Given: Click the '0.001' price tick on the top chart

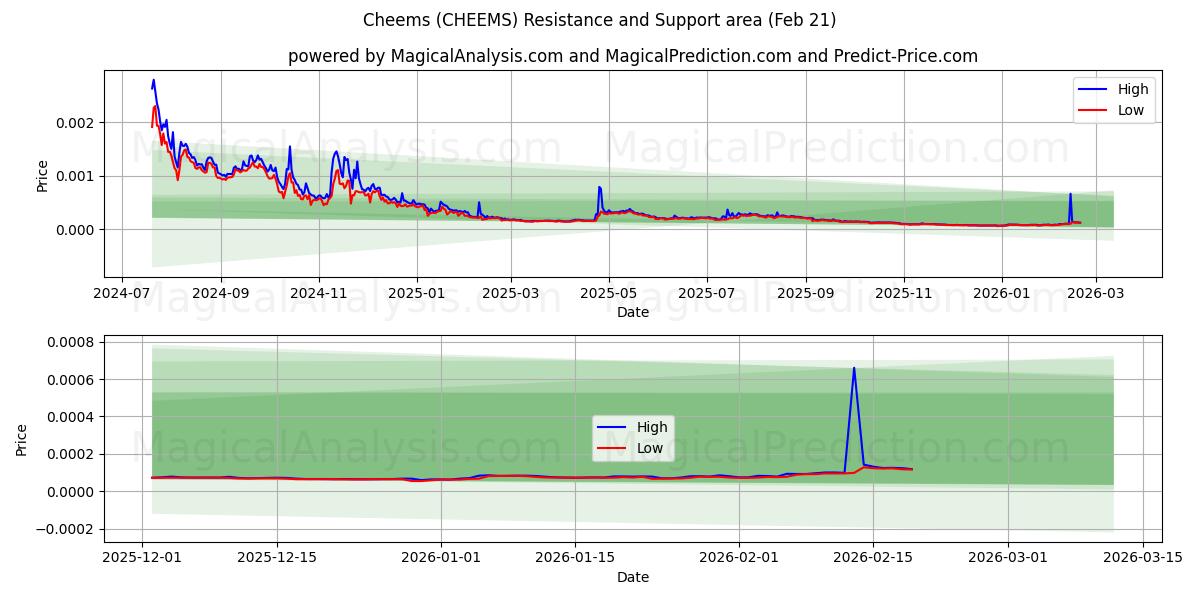Looking at the screenshot, I should tap(75, 176).
